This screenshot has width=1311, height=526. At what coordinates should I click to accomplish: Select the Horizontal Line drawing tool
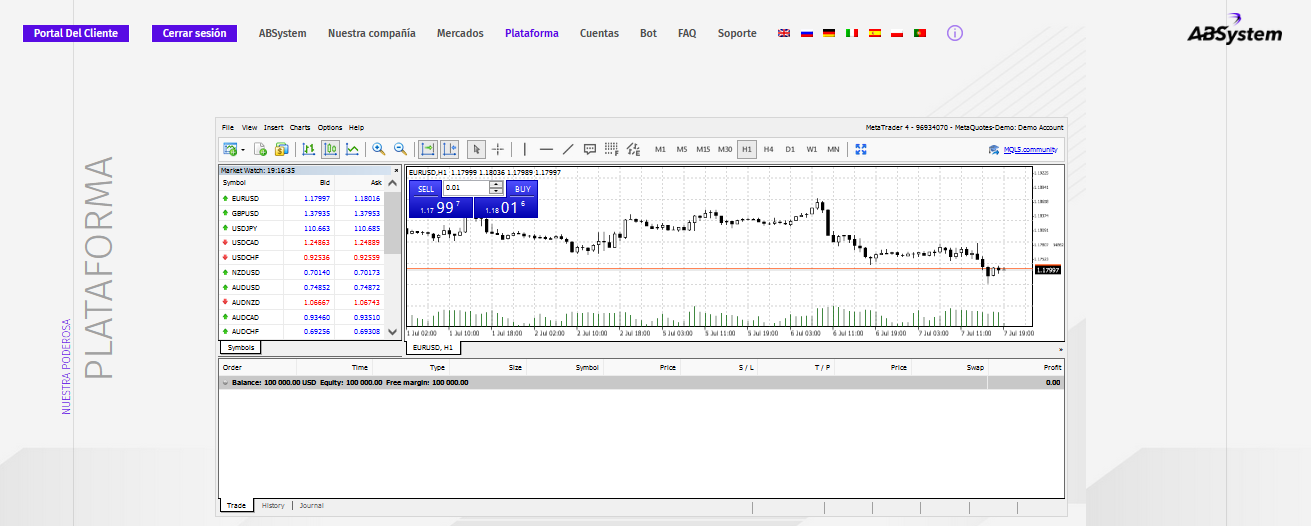point(546,149)
